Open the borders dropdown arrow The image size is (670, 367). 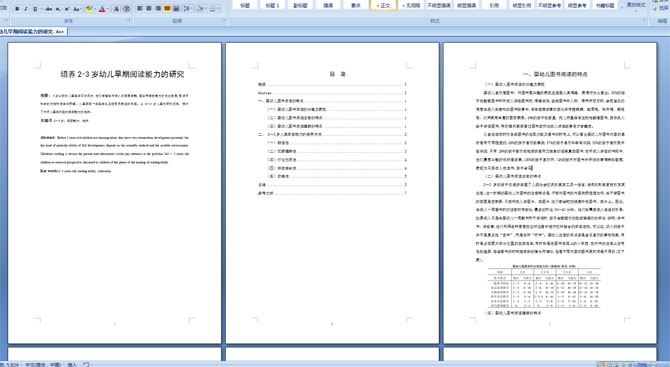(x=218, y=9)
